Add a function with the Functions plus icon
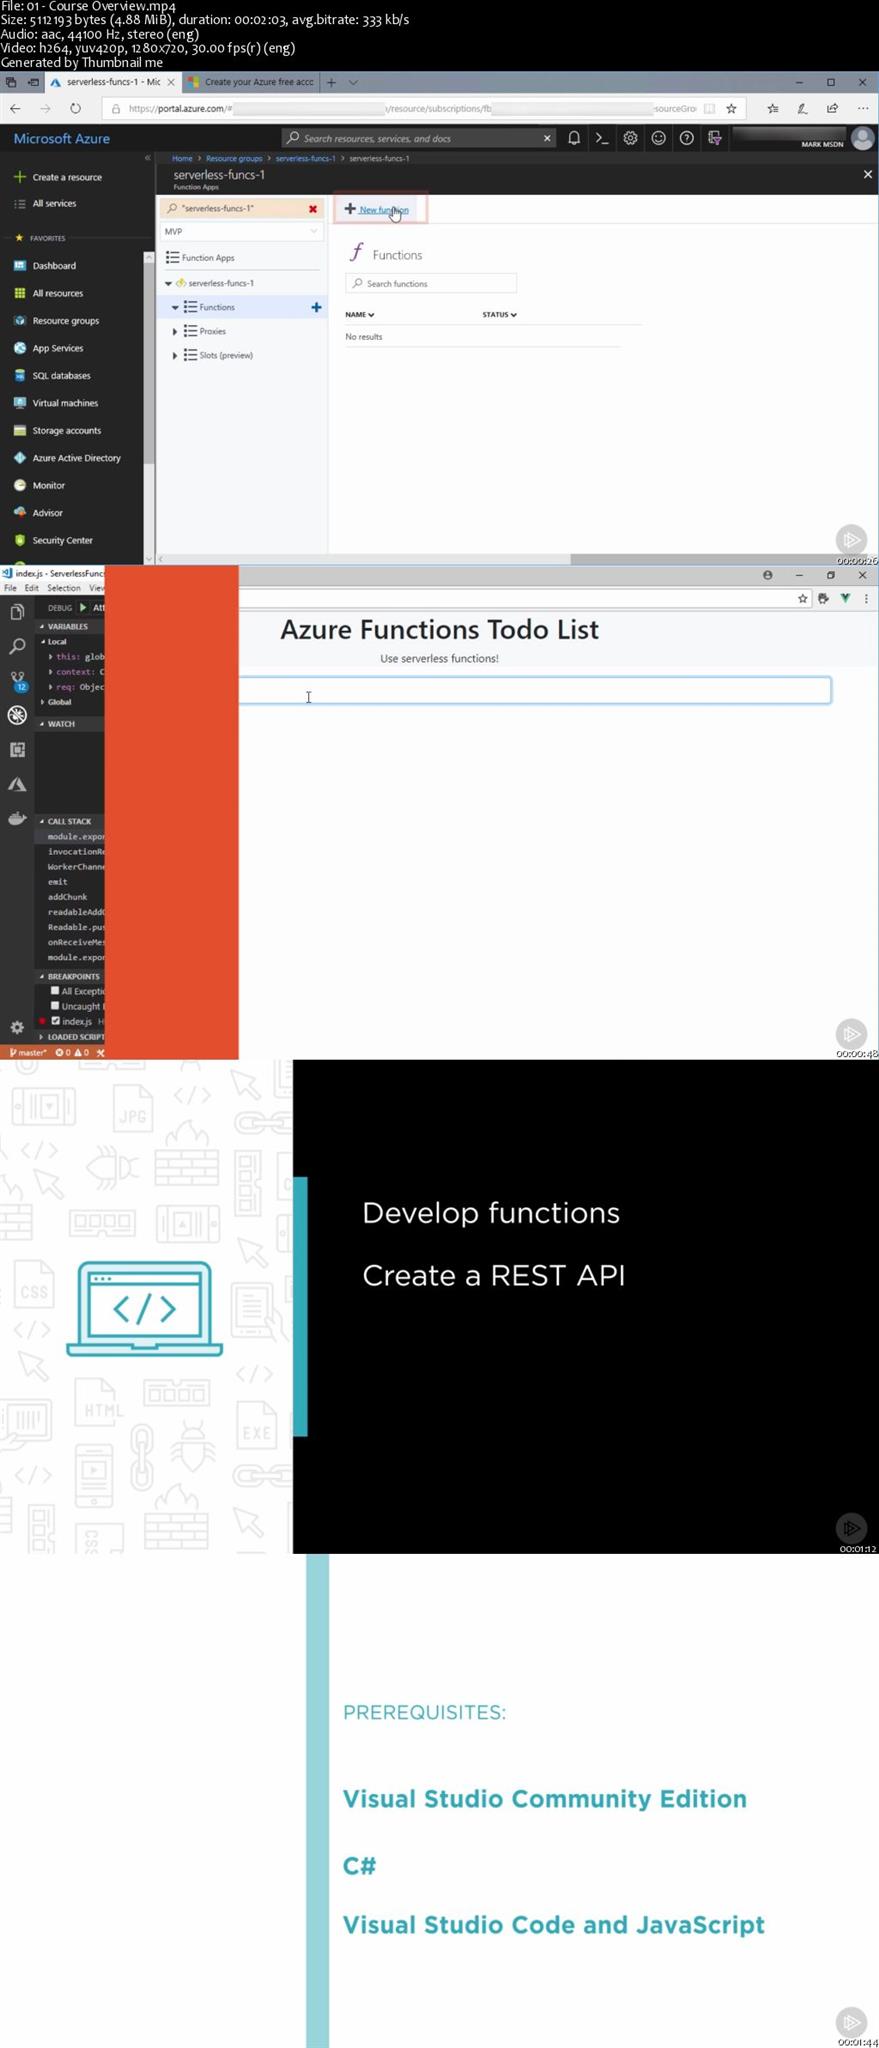The width and height of the screenshot is (879, 2048). [x=316, y=307]
